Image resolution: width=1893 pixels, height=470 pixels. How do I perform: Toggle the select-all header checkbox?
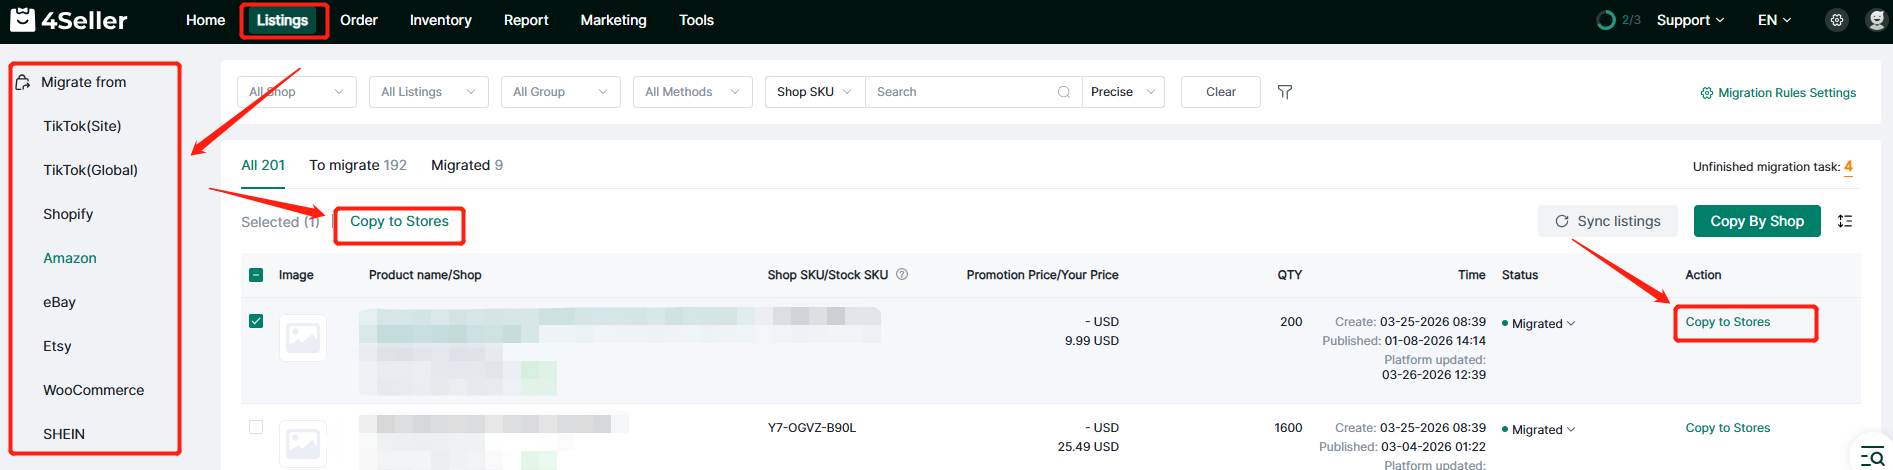[x=256, y=275]
